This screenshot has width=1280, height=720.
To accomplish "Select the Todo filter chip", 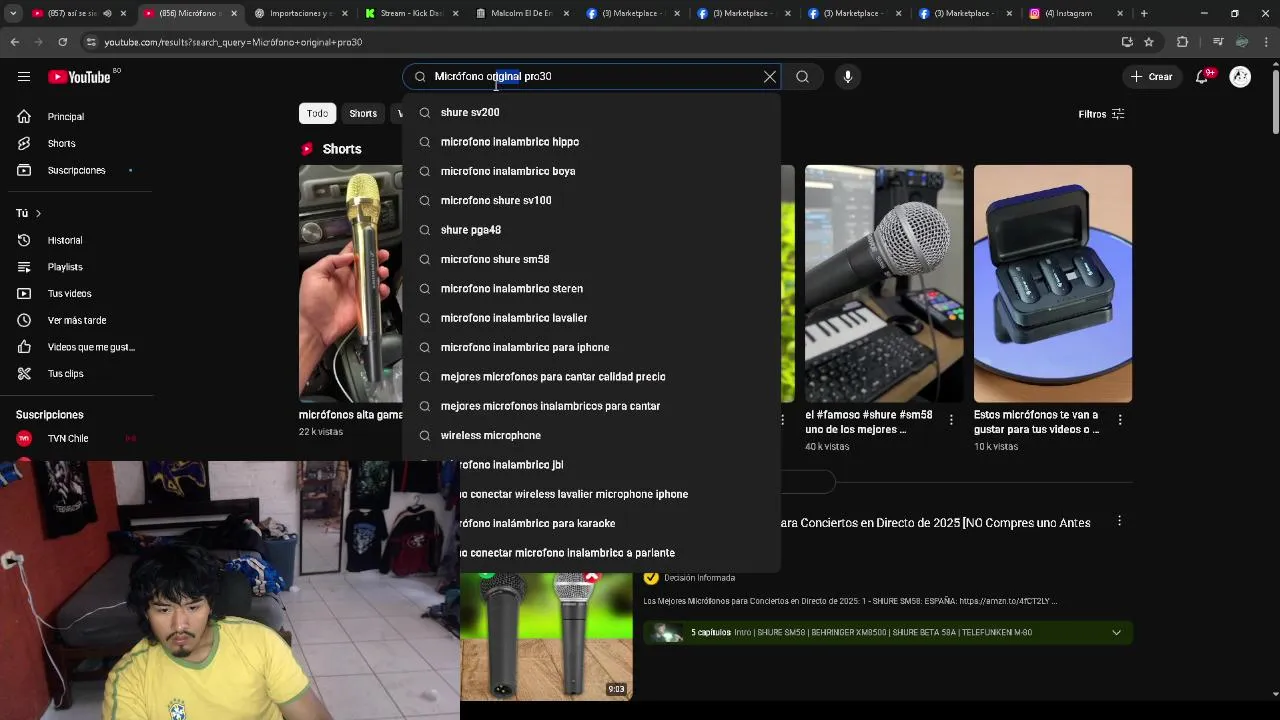I will [x=317, y=114].
